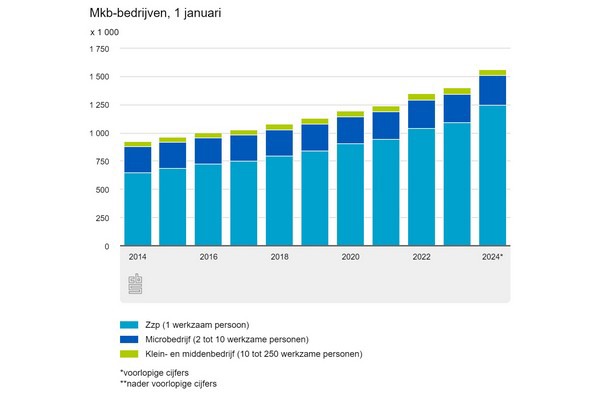Image resolution: width=600 pixels, height=400 pixels.
Task: Select the 2020 Zzp bar segment
Action: tap(350, 195)
